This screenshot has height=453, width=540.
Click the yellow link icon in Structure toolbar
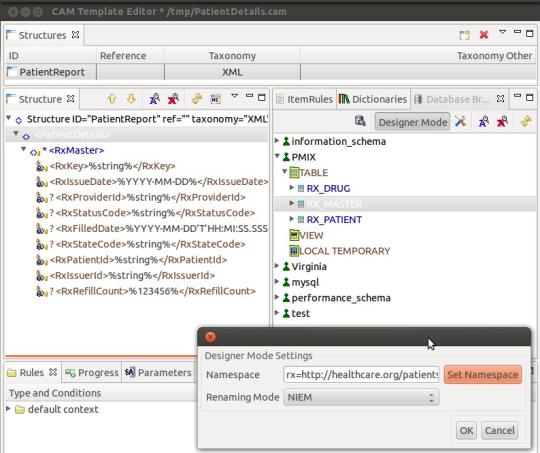click(x=197, y=99)
